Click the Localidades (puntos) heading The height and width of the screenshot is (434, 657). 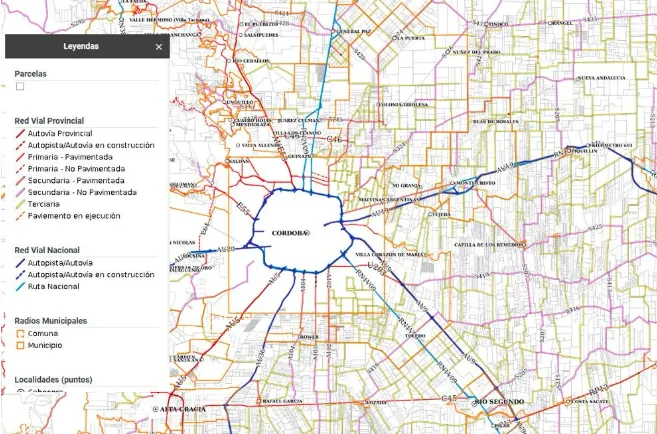pyautogui.click(x=53, y=380)
